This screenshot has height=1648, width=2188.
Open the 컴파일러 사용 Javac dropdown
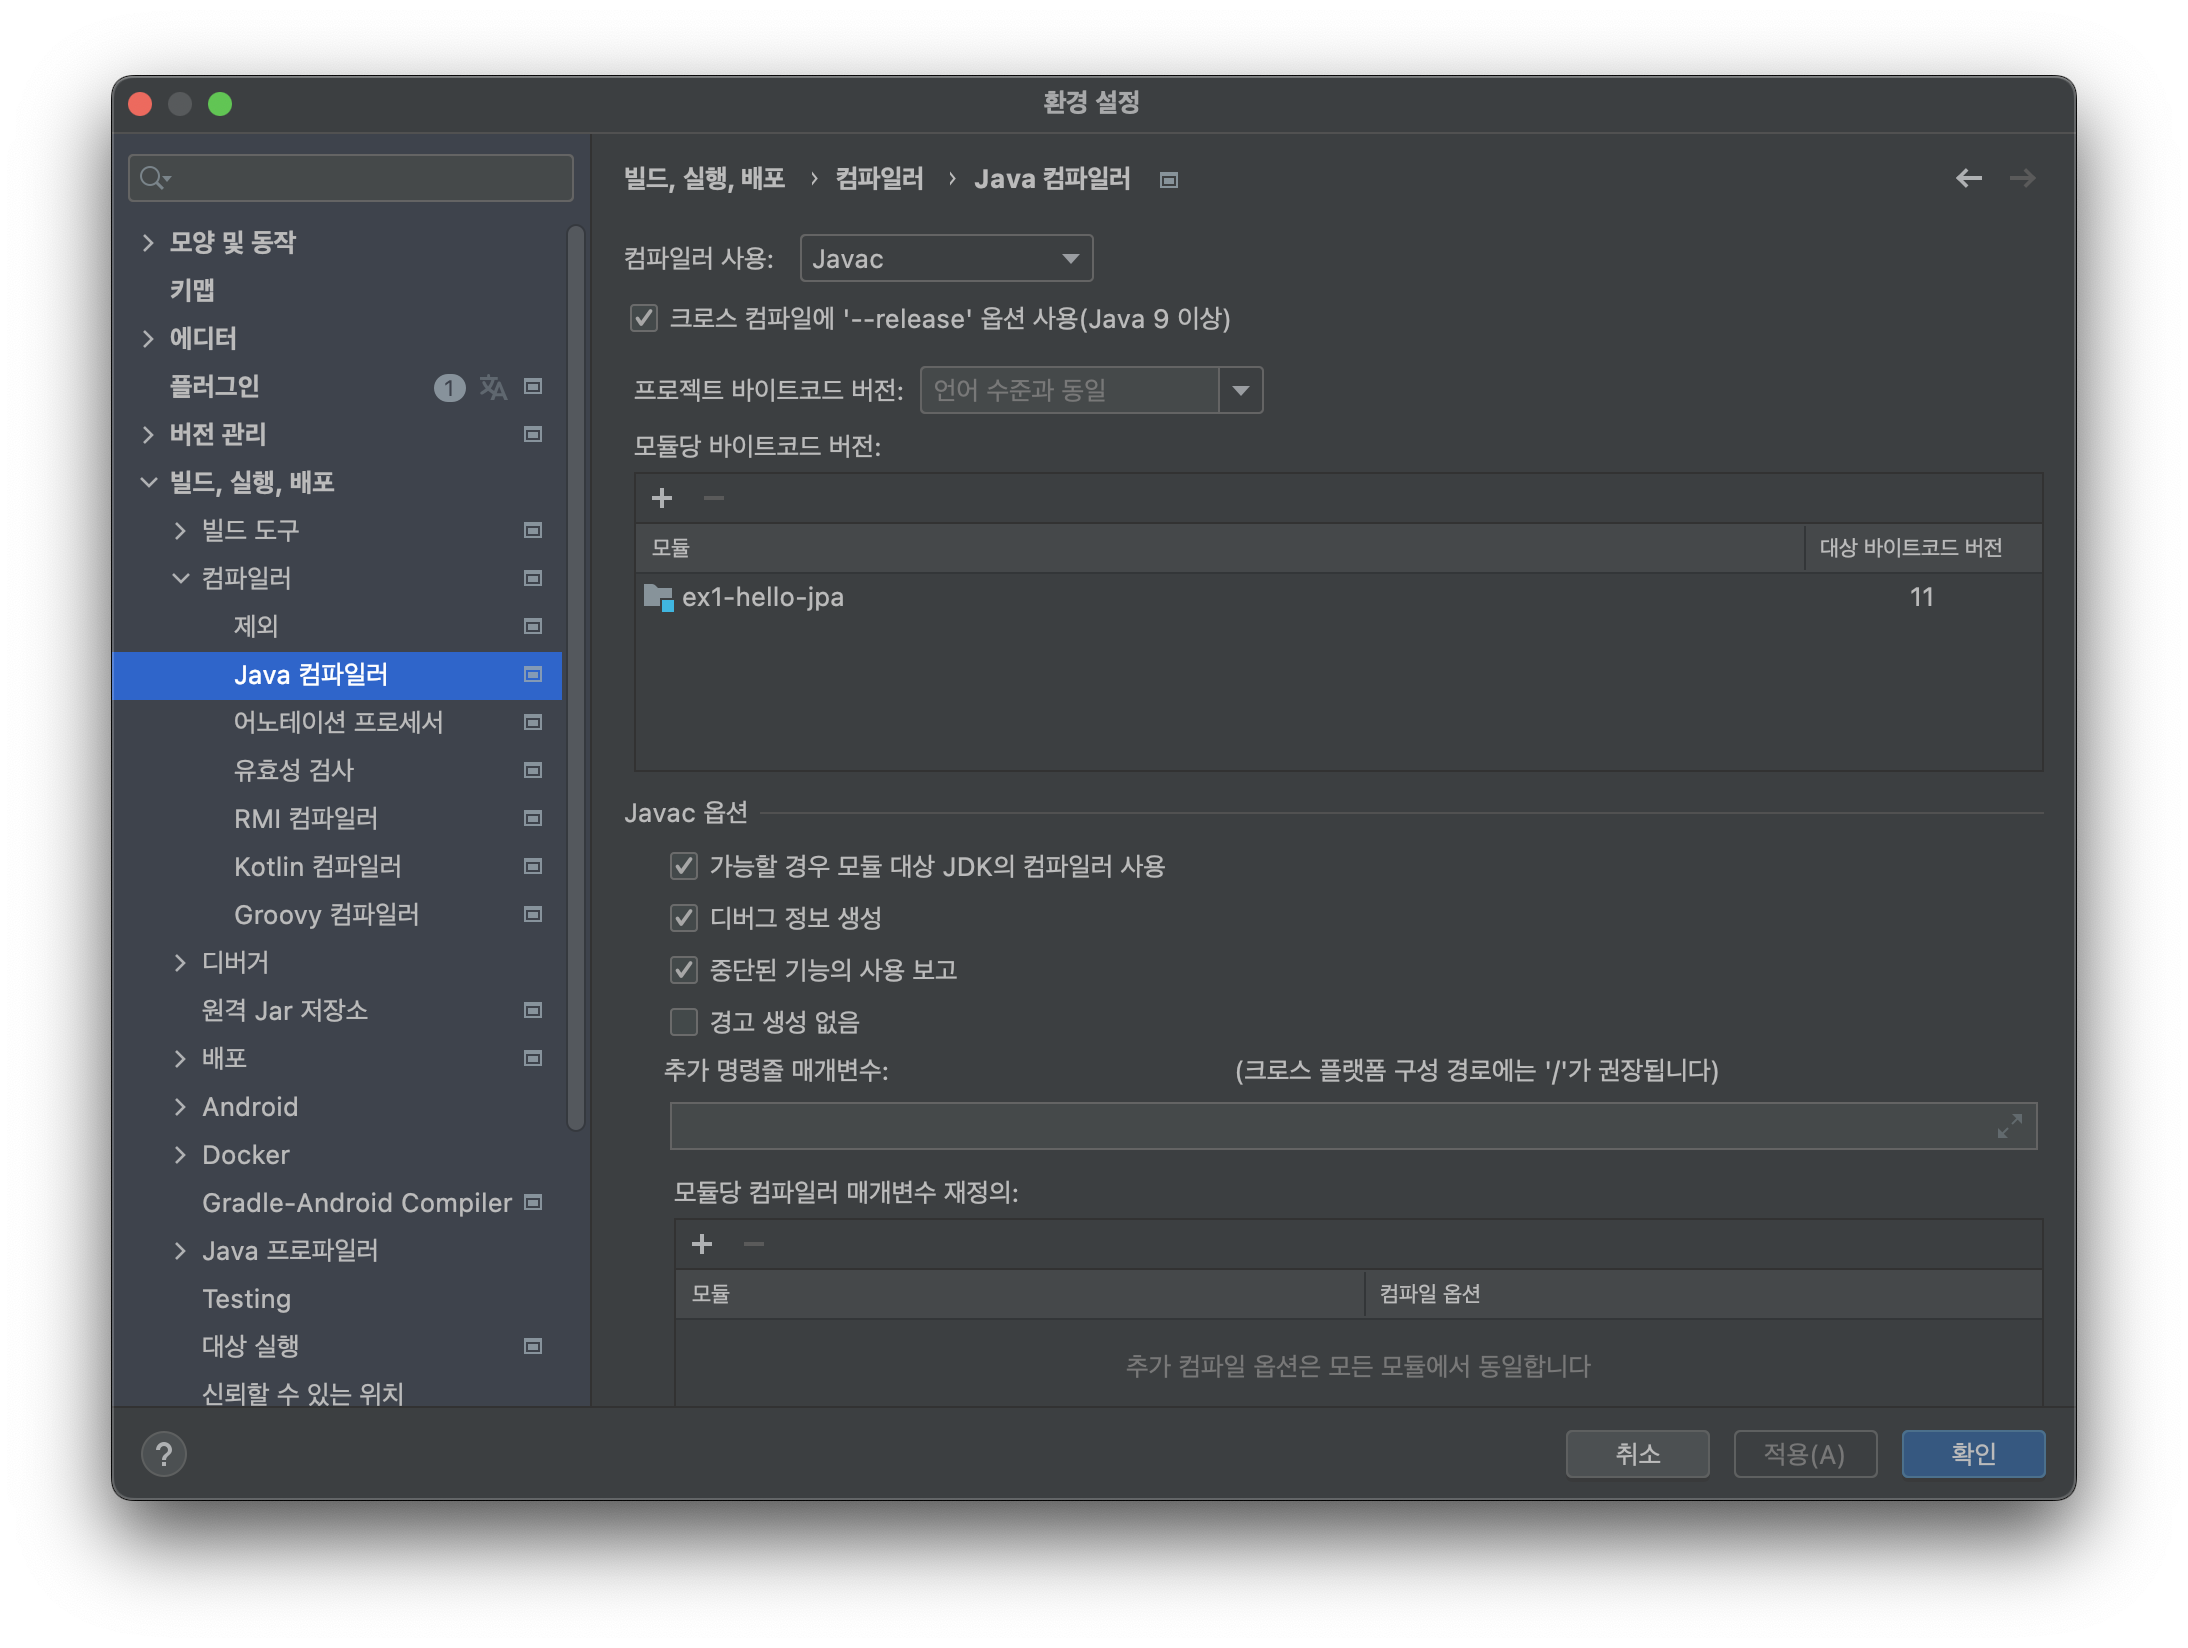pos(946,259)
